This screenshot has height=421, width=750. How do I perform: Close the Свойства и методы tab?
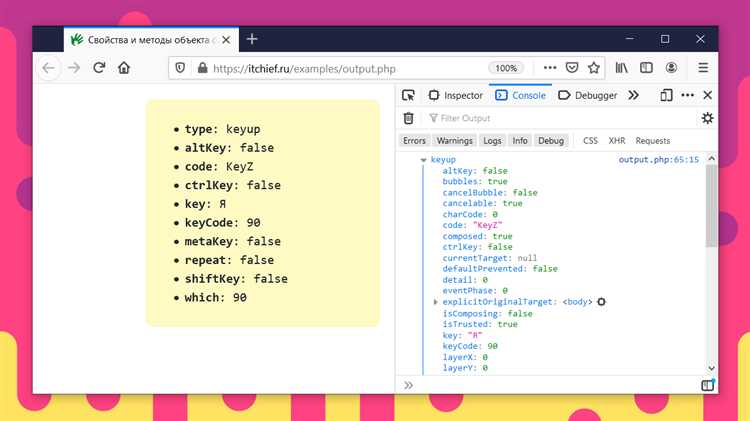pos(226,40)
